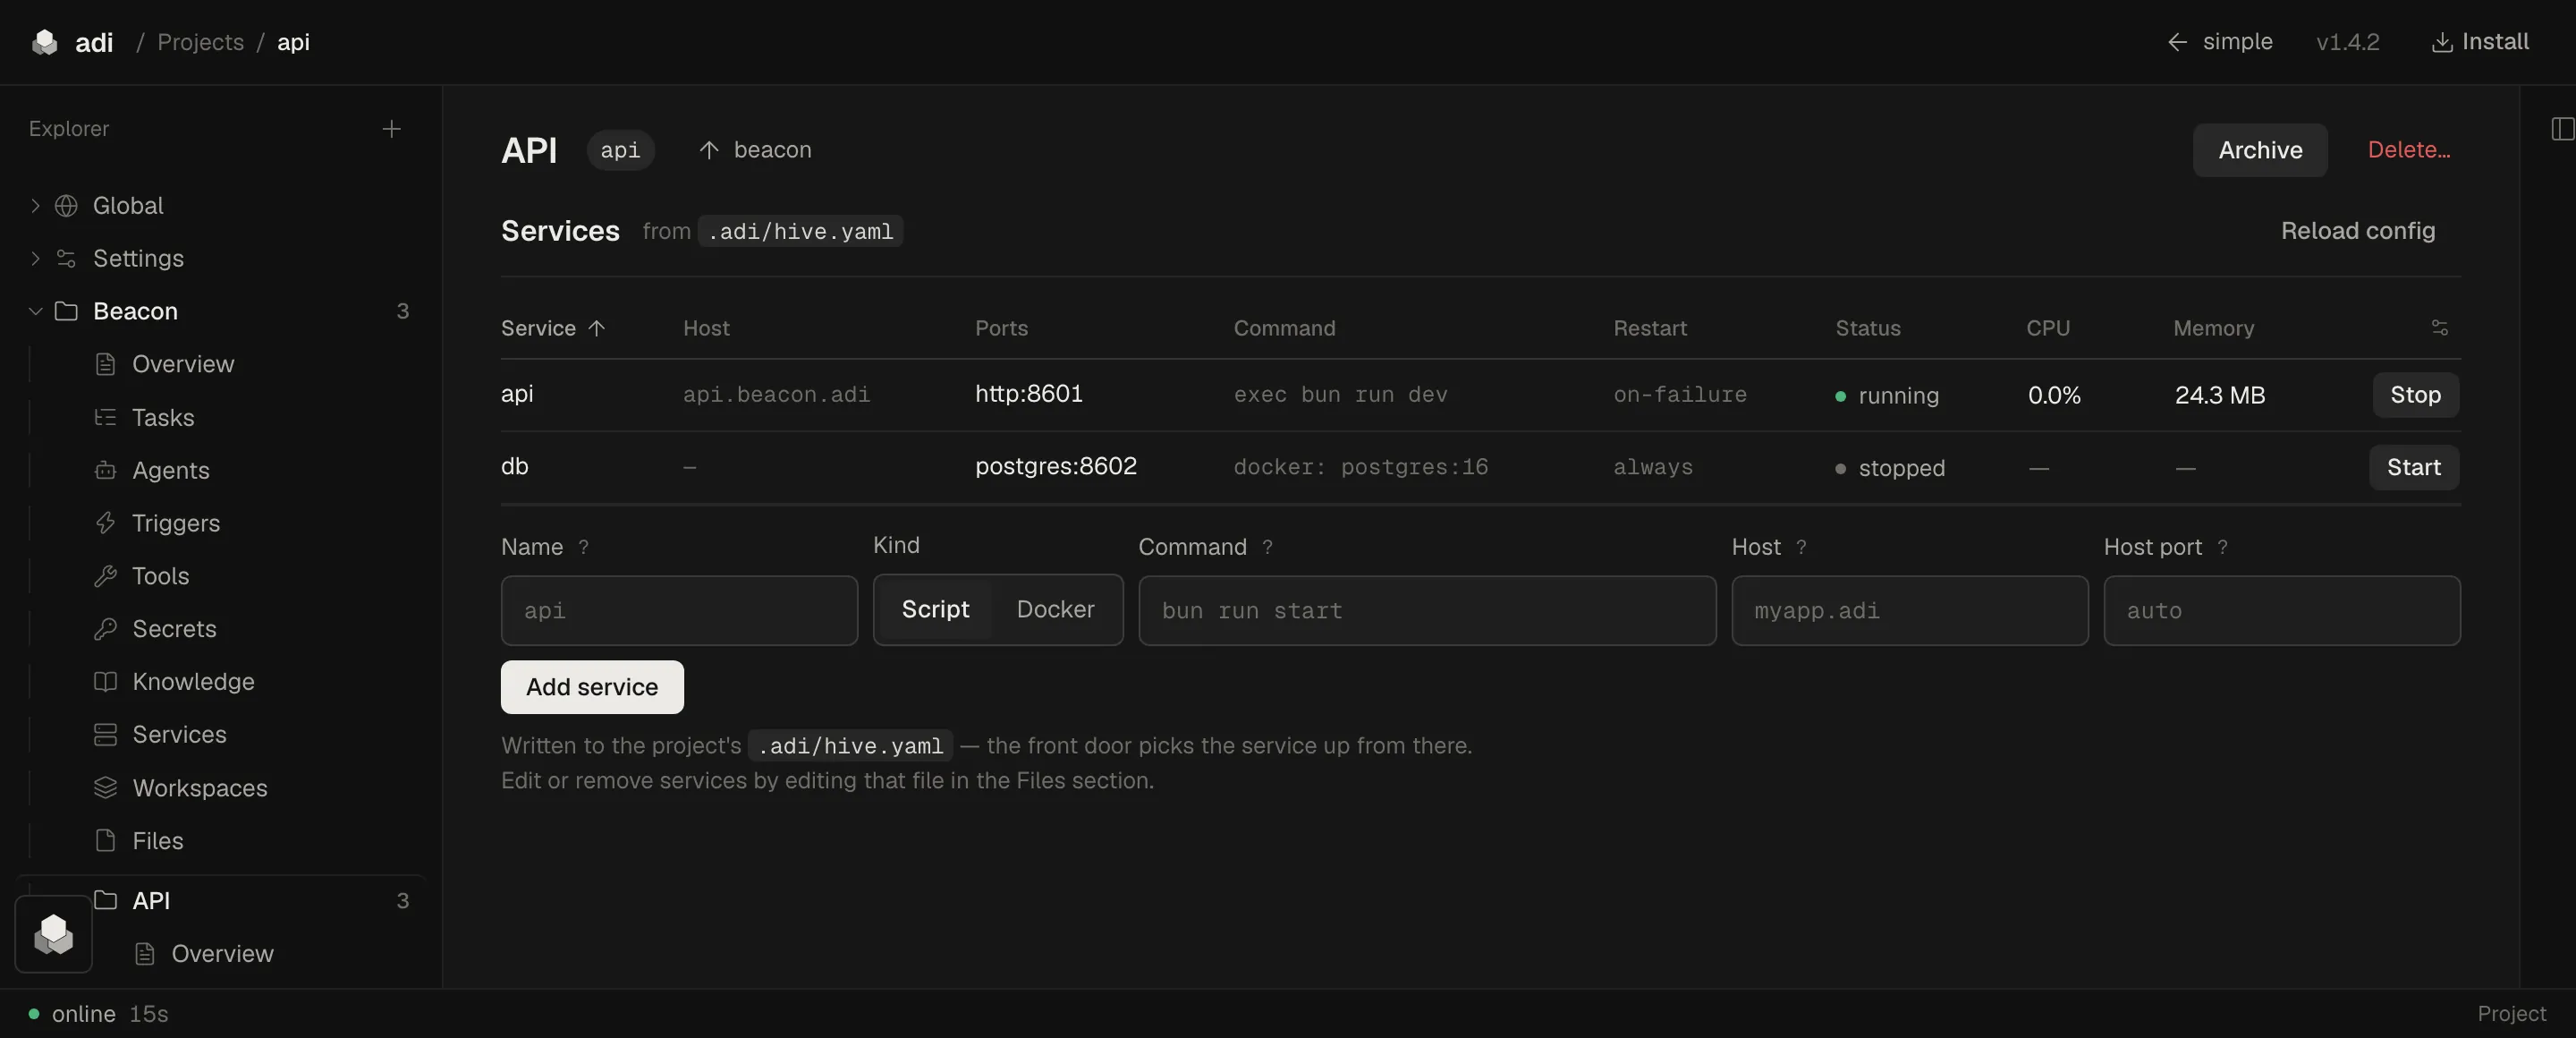Expand the Global tree node
Image resolution: width=2576 pixels, height=1038 pixels.
click(x=35, y=206)
